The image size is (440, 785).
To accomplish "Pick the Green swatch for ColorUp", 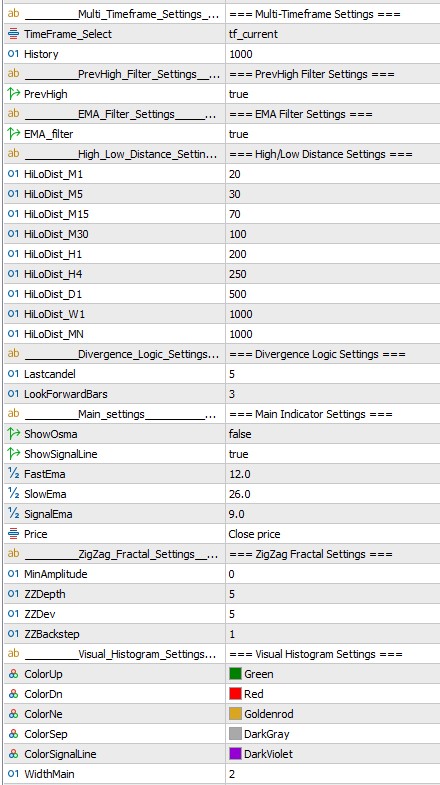I will [x=235, y=674].
